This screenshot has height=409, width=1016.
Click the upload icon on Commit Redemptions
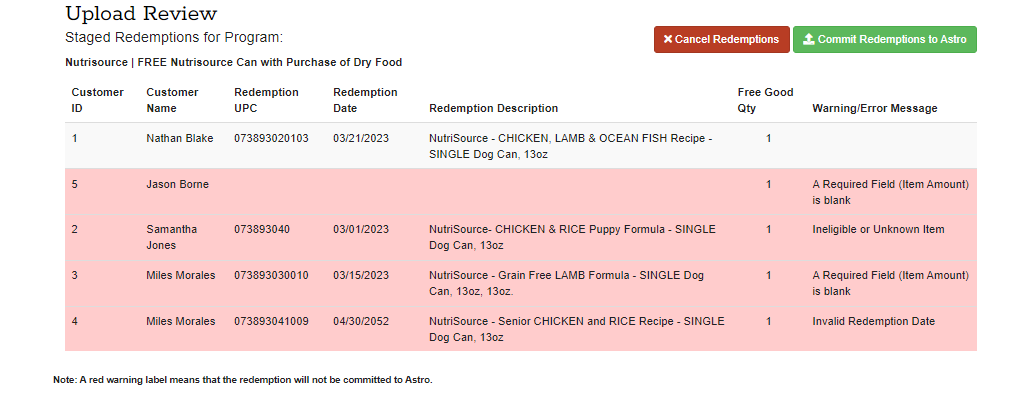808,40
